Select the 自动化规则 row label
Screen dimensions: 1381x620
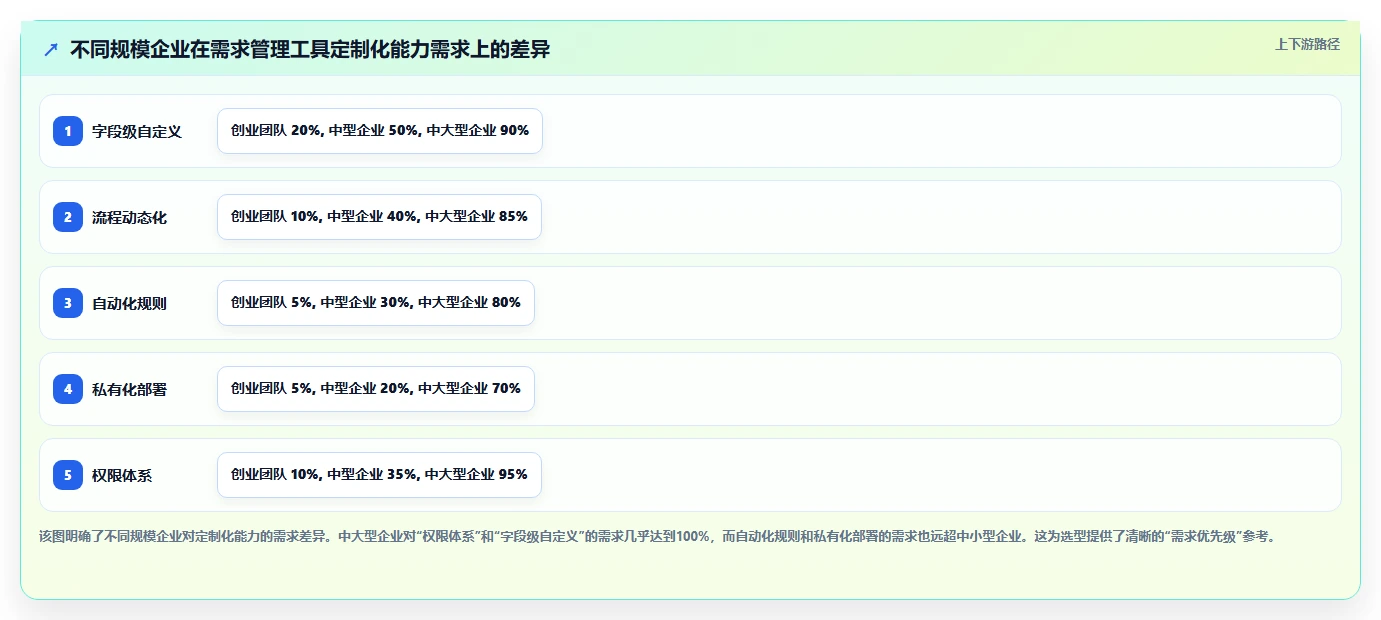point(130,303)
